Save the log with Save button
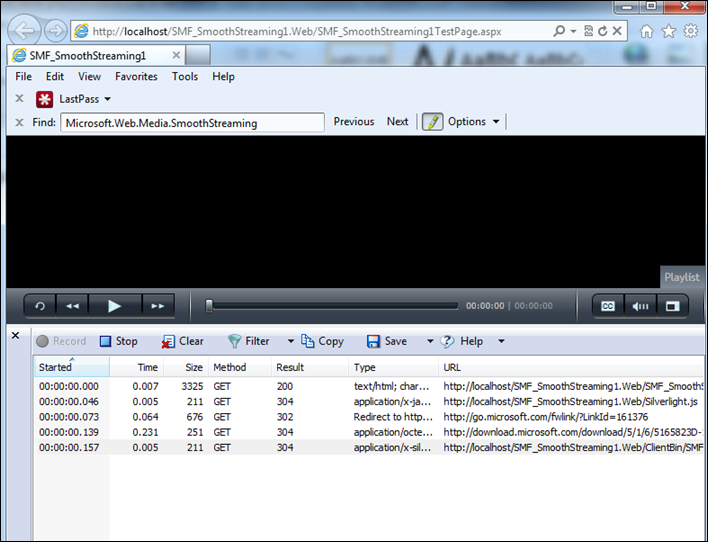The width and height of the screenshot is (708, 542). click(387, 341)
